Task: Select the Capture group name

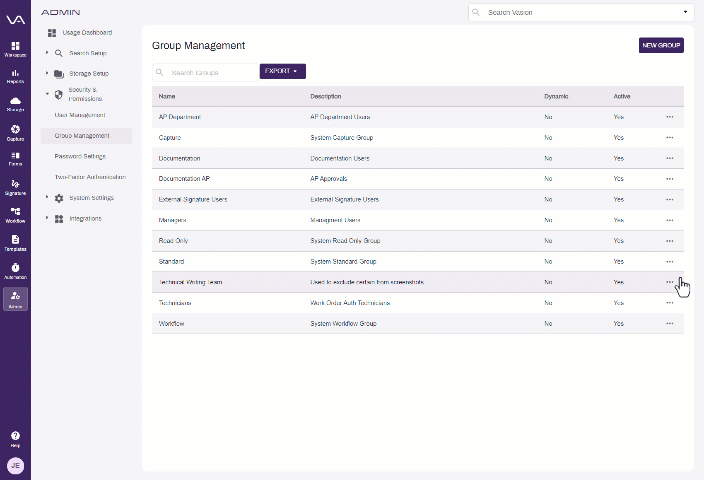Action: [x=169, y=137]
